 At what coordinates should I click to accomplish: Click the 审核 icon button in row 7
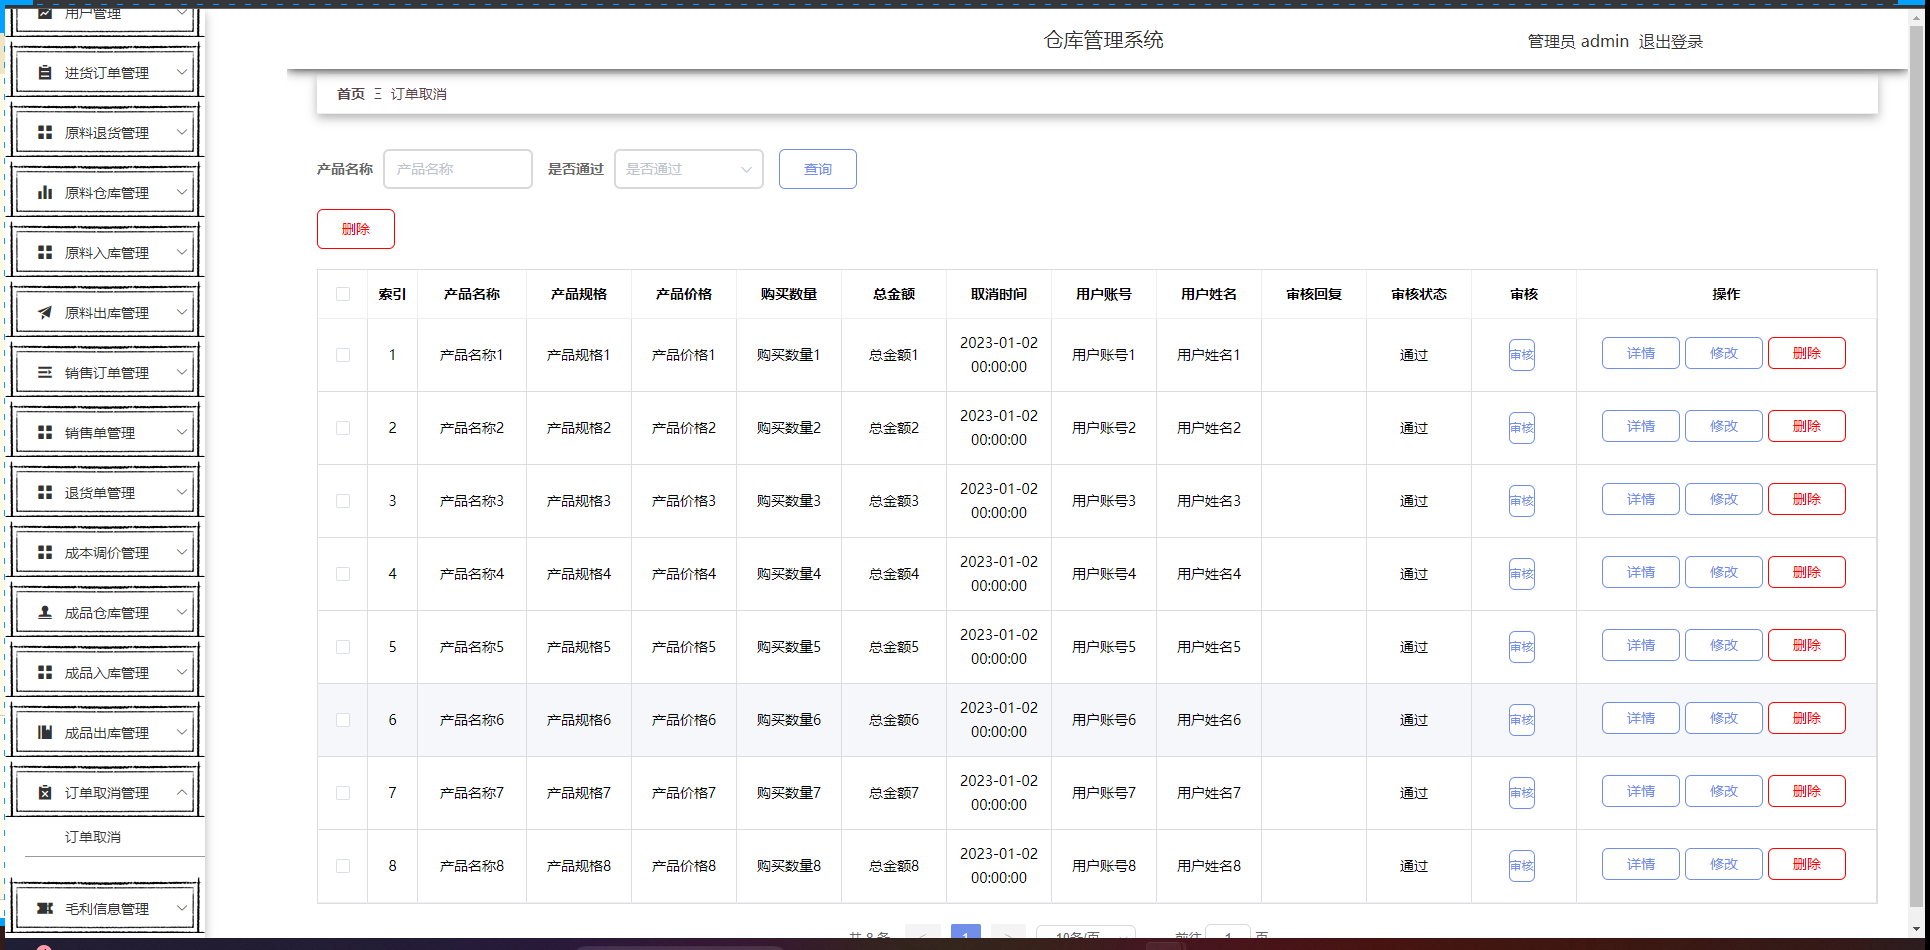[1522, 793]
